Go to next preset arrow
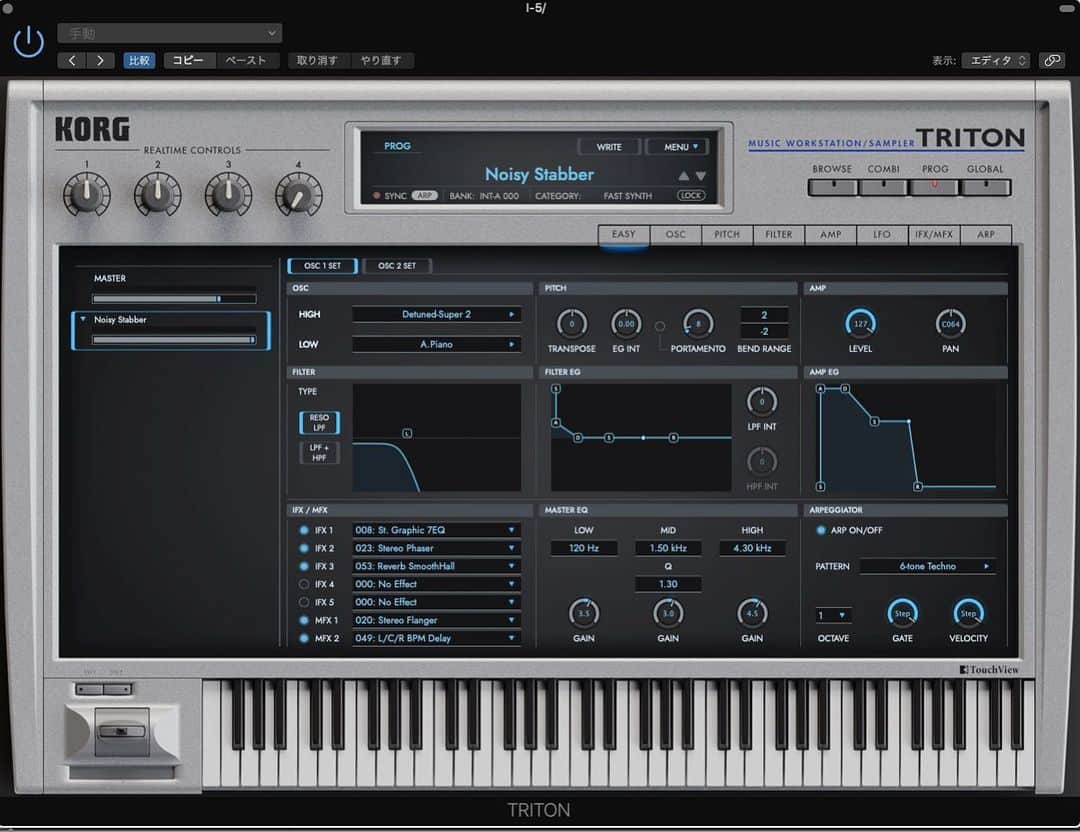Viewport: 1080px width, 832px height. pyautogui.click(x=100, y=61)
